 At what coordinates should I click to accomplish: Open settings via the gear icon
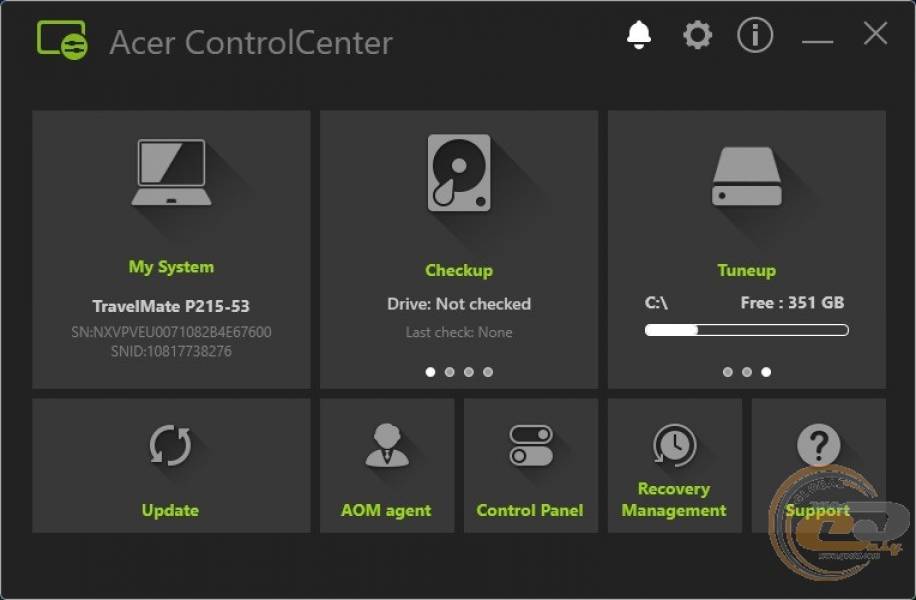tap(698, 35)
